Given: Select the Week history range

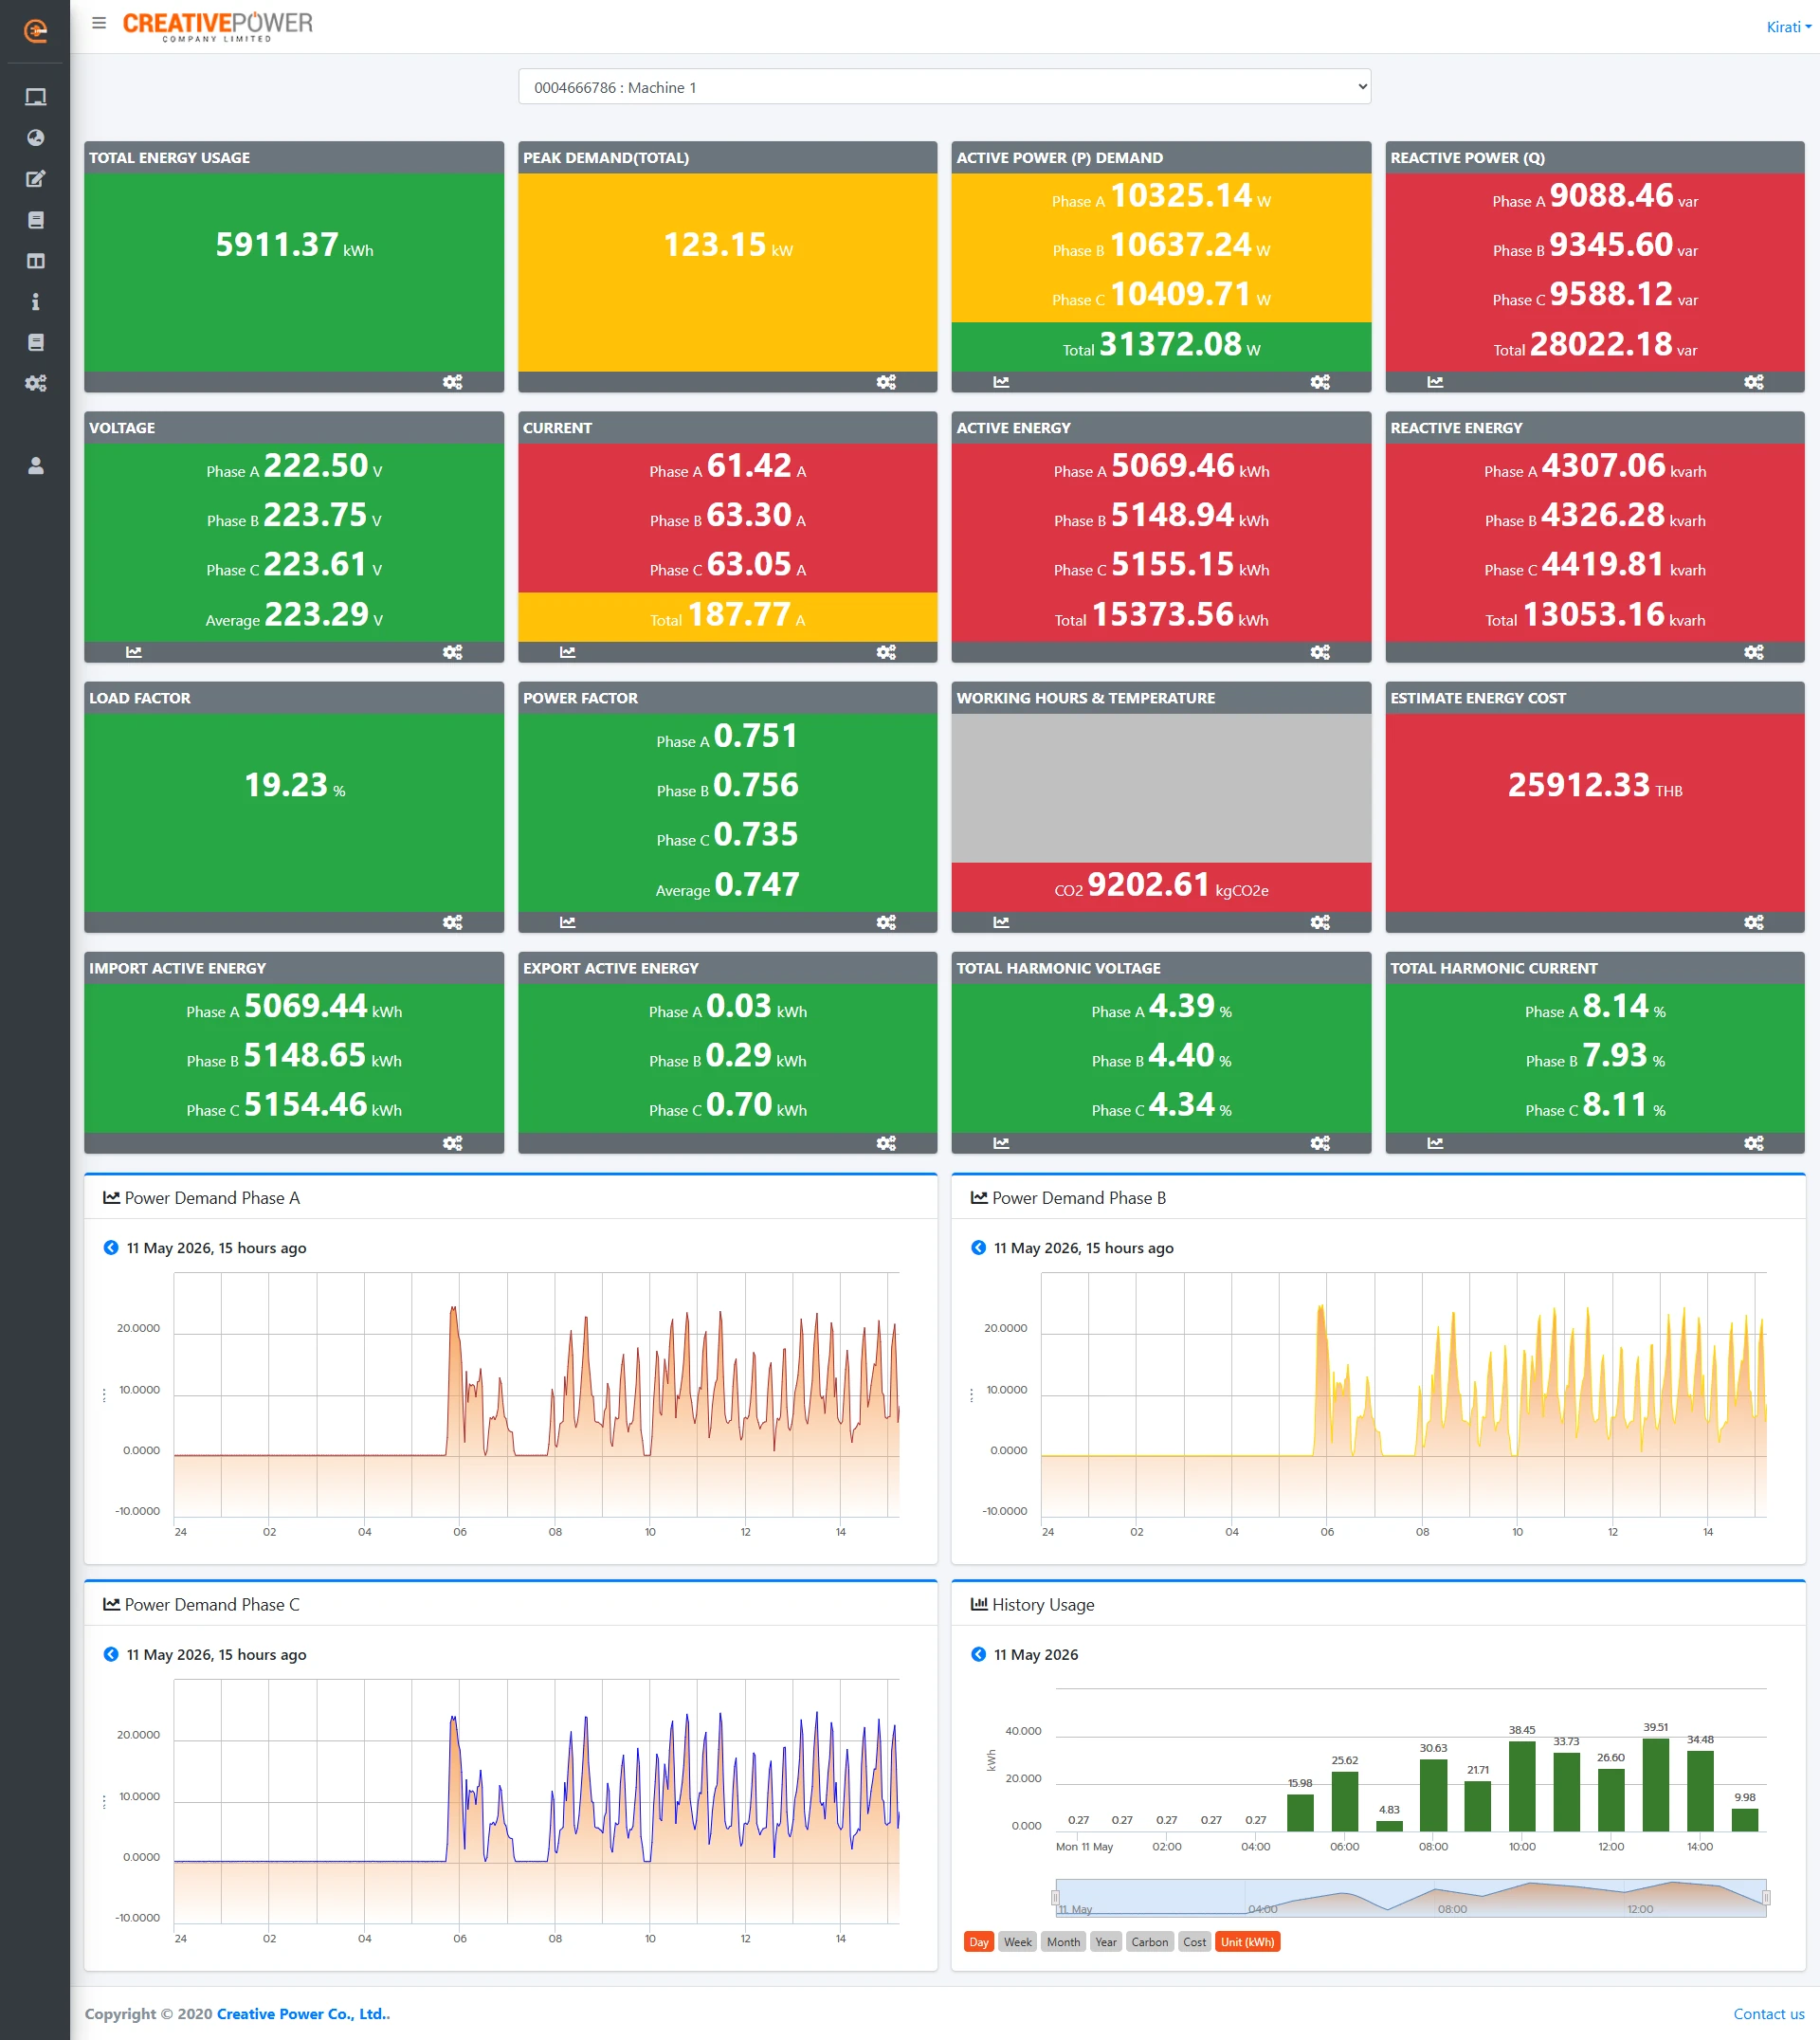Looking at the screenshot, I should click(1018, 1942).
